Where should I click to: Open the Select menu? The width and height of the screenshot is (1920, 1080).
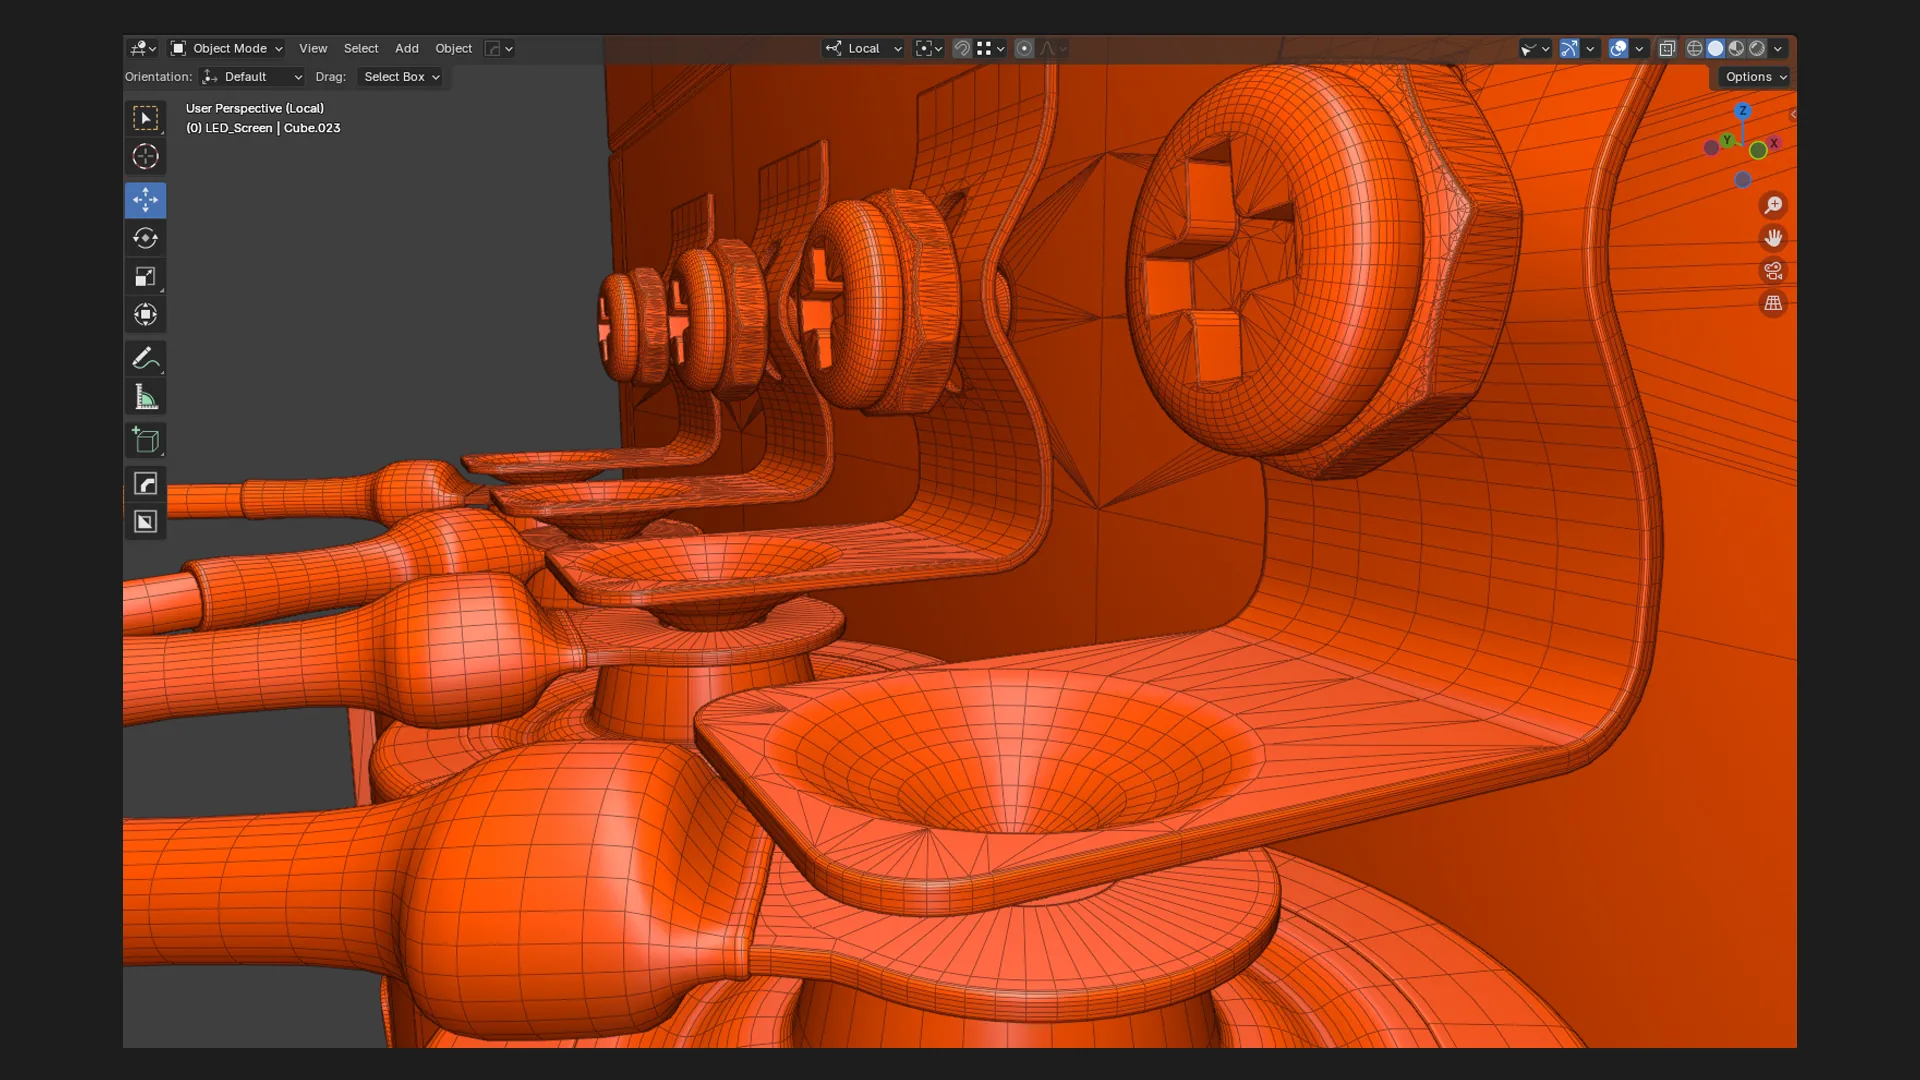[361, 48]
